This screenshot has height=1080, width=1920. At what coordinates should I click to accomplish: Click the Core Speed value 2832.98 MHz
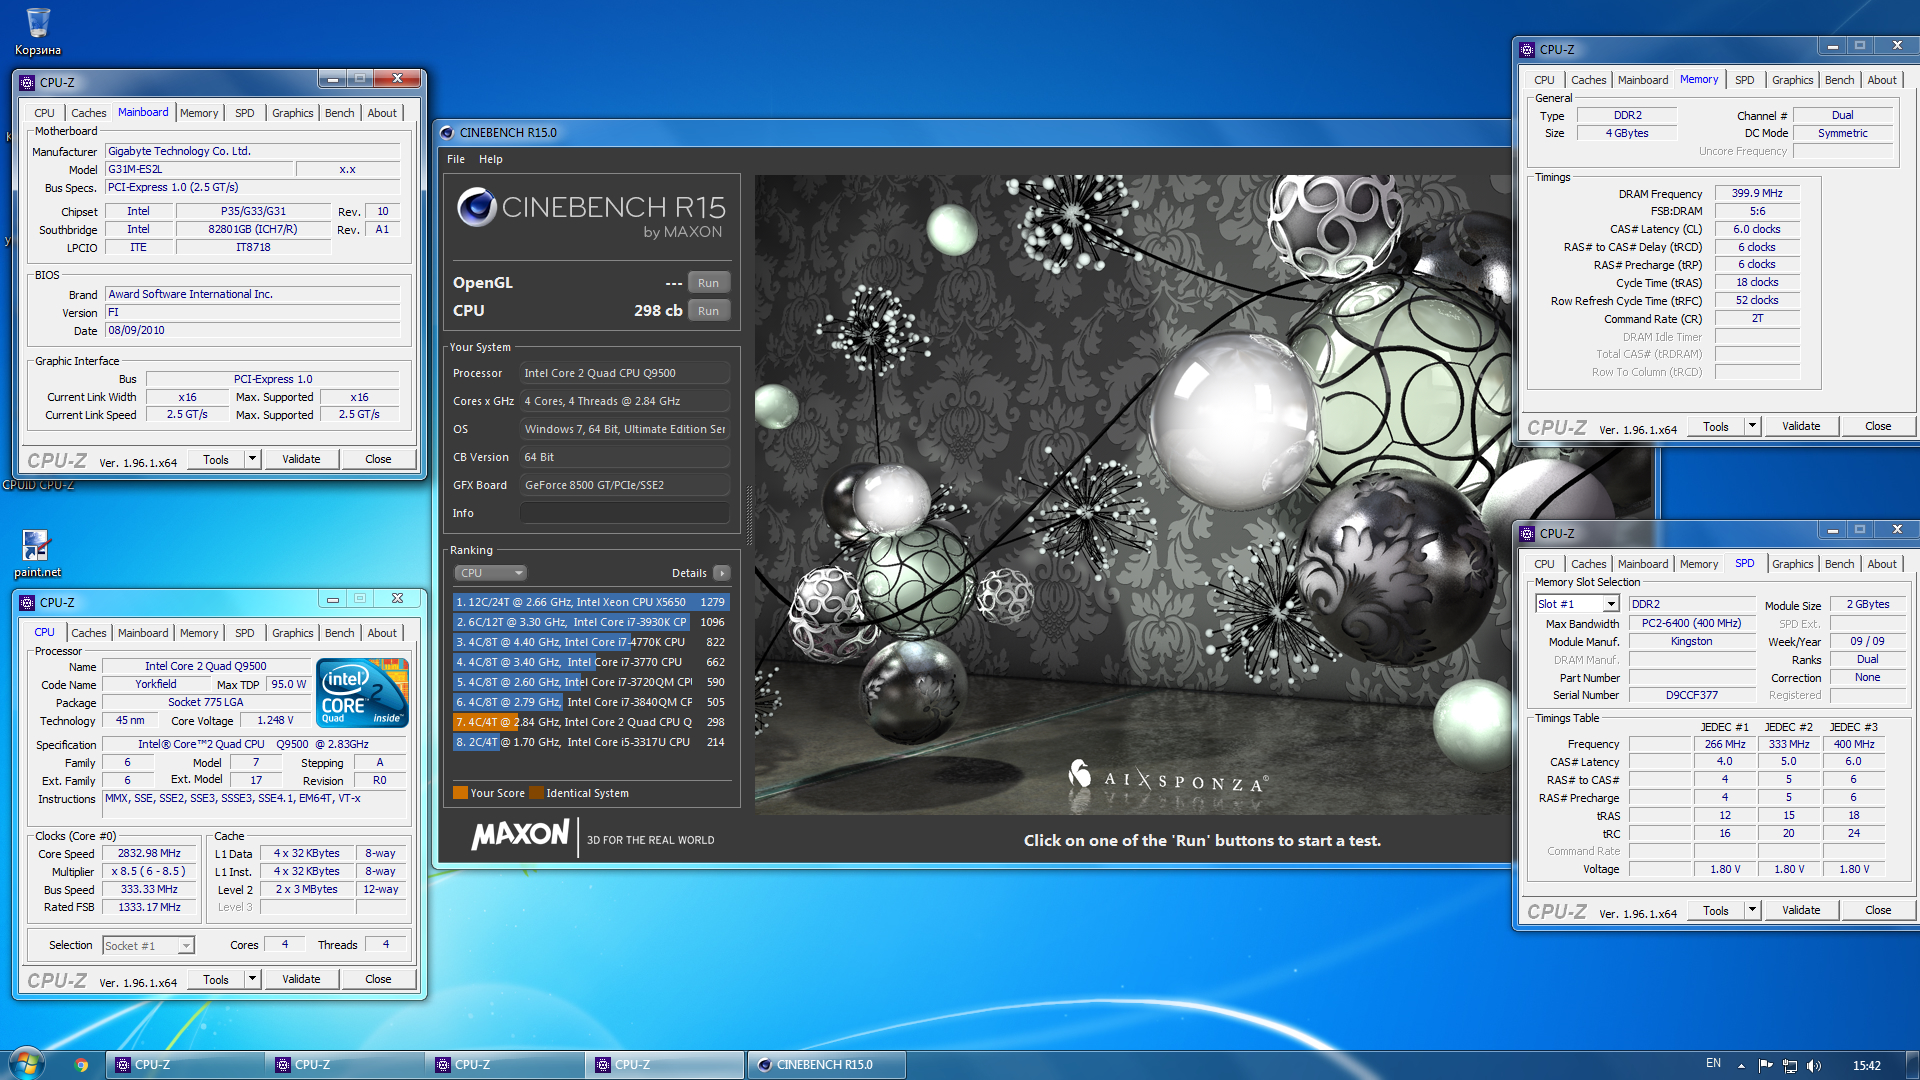[150, 854]
